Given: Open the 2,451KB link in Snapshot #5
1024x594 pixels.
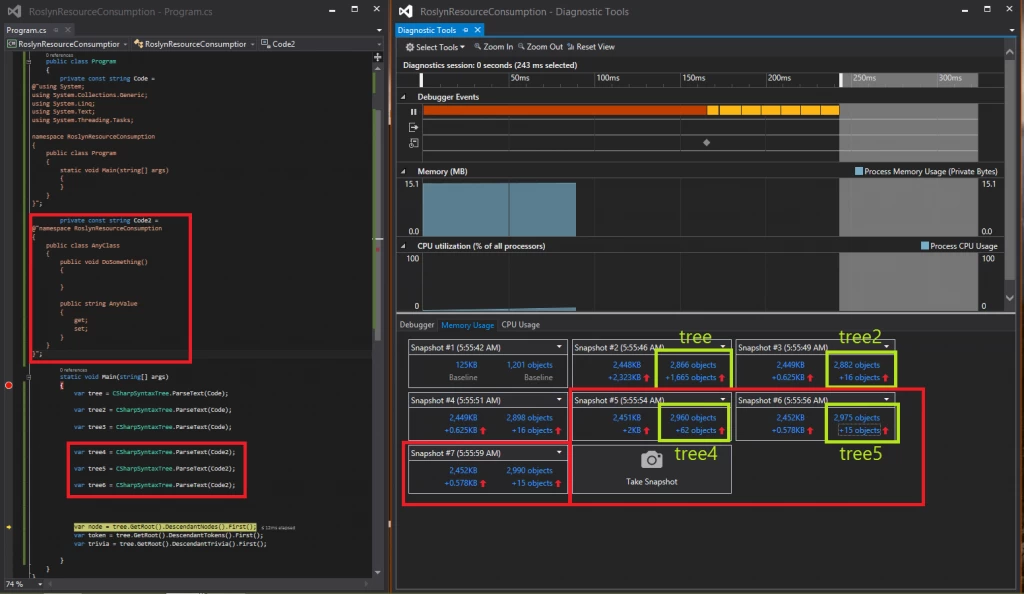Looking at the screenshot, I should click(x=626, y=418).
